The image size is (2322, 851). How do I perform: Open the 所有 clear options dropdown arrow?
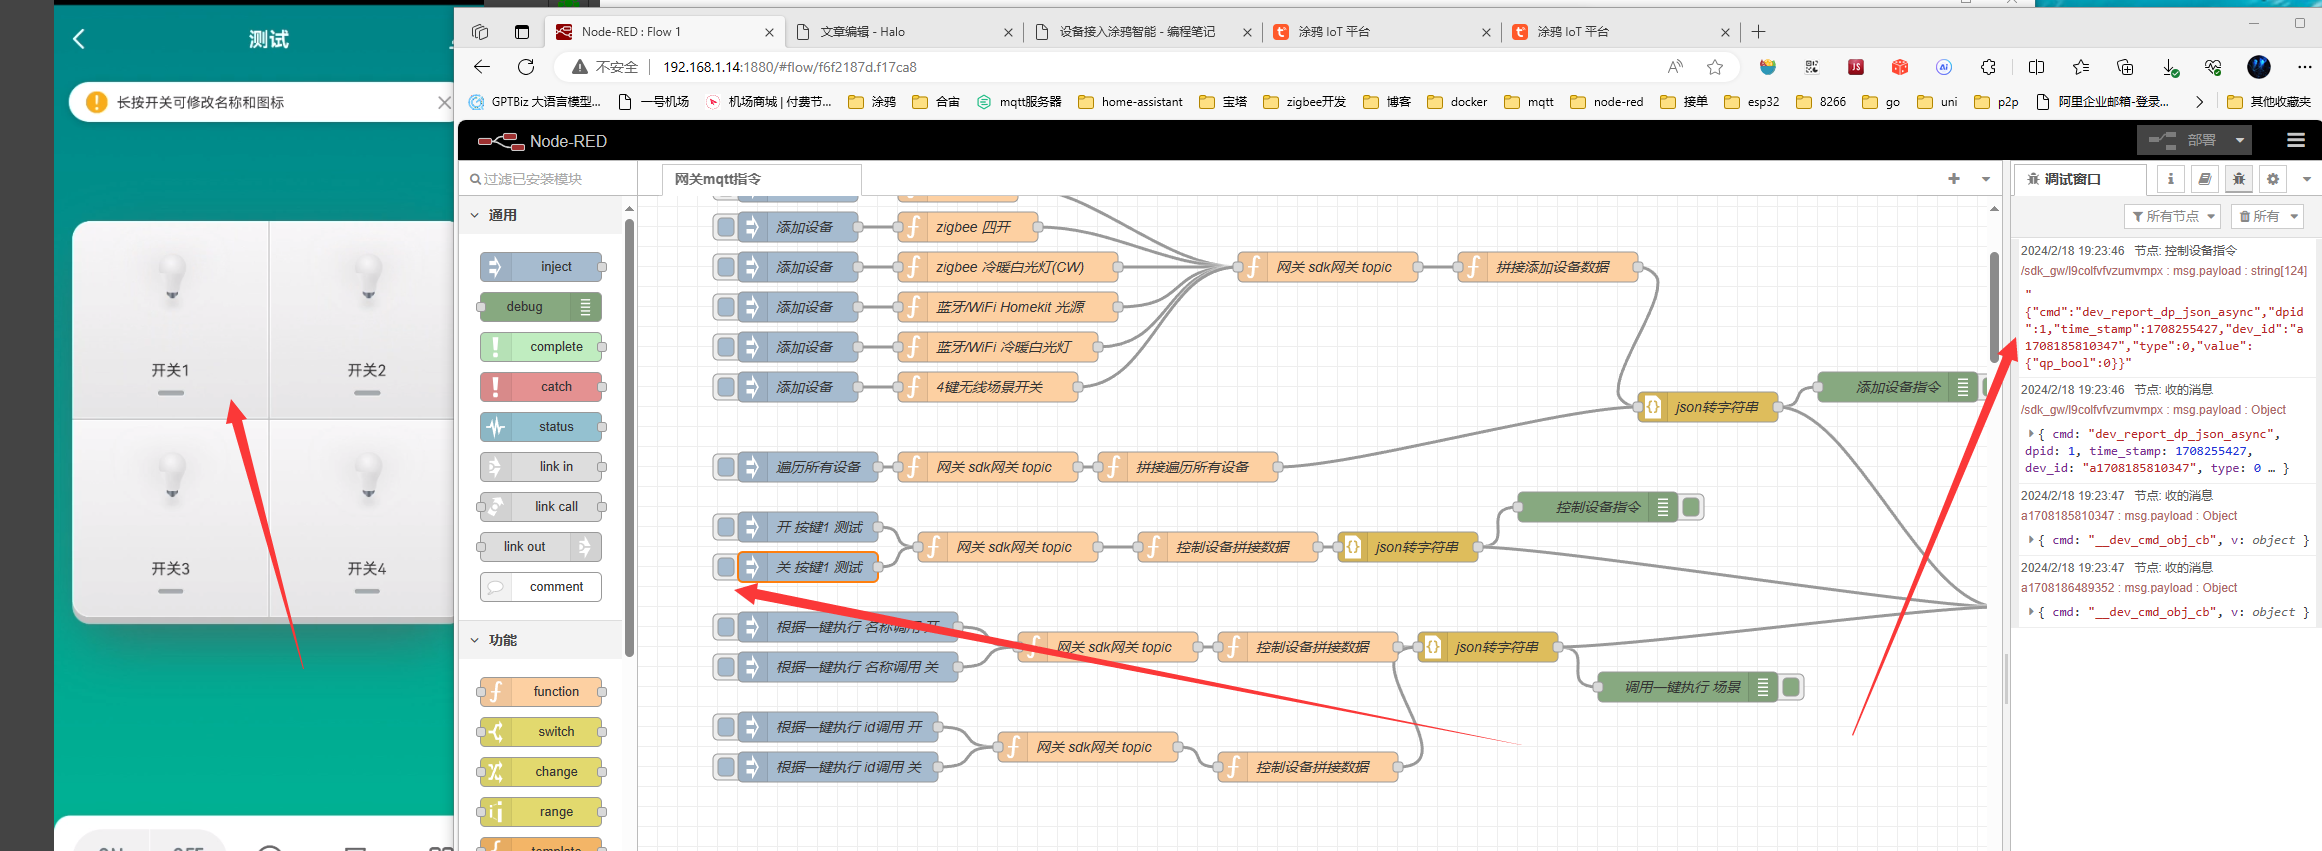point(2294,216)
